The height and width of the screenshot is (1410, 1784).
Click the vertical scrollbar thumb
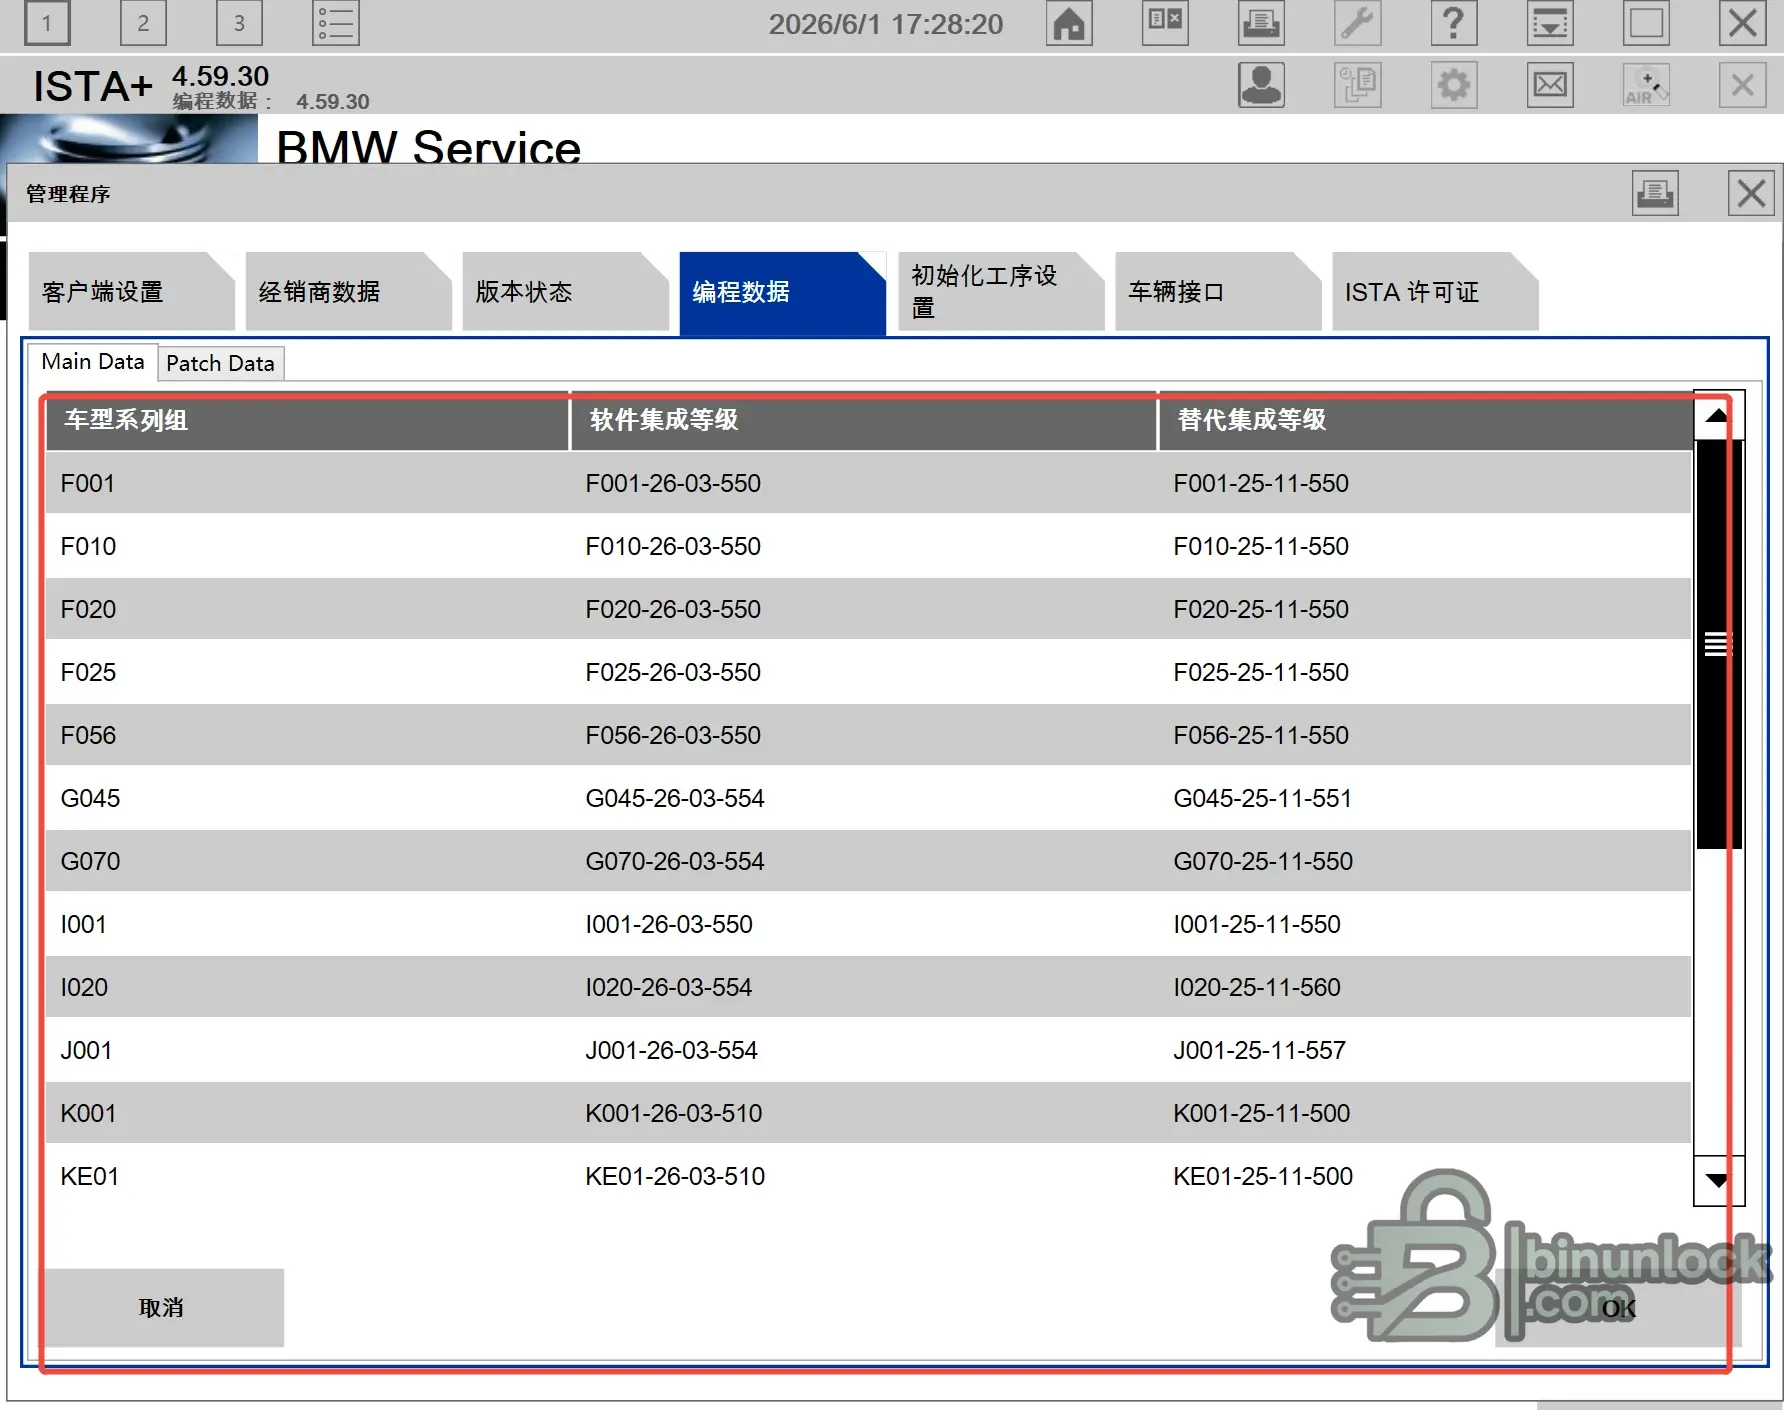(x=1718, y=645)
